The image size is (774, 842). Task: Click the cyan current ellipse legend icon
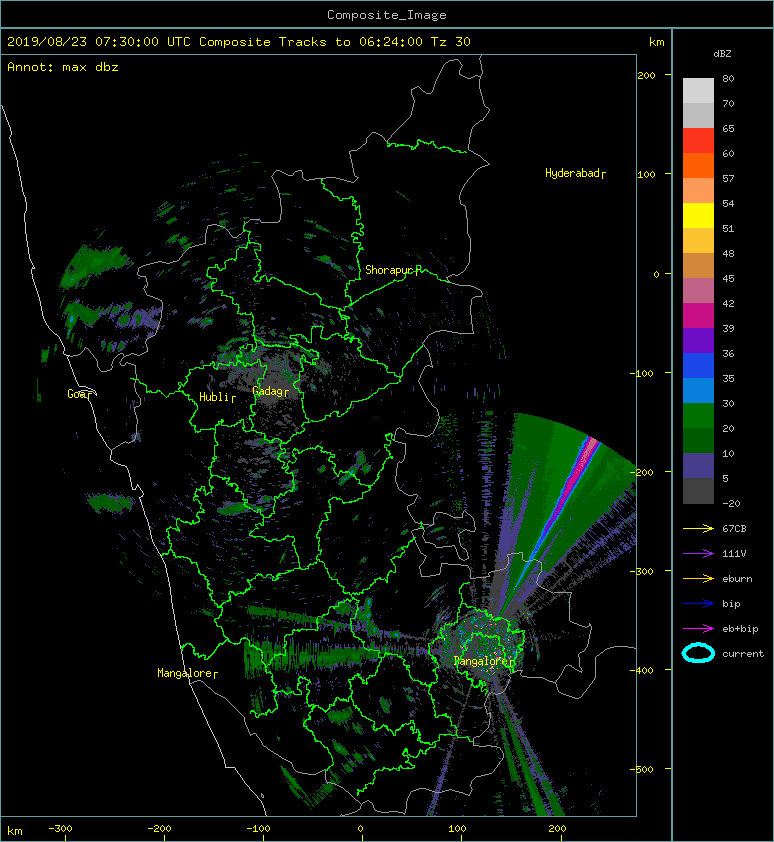(698, 653)
